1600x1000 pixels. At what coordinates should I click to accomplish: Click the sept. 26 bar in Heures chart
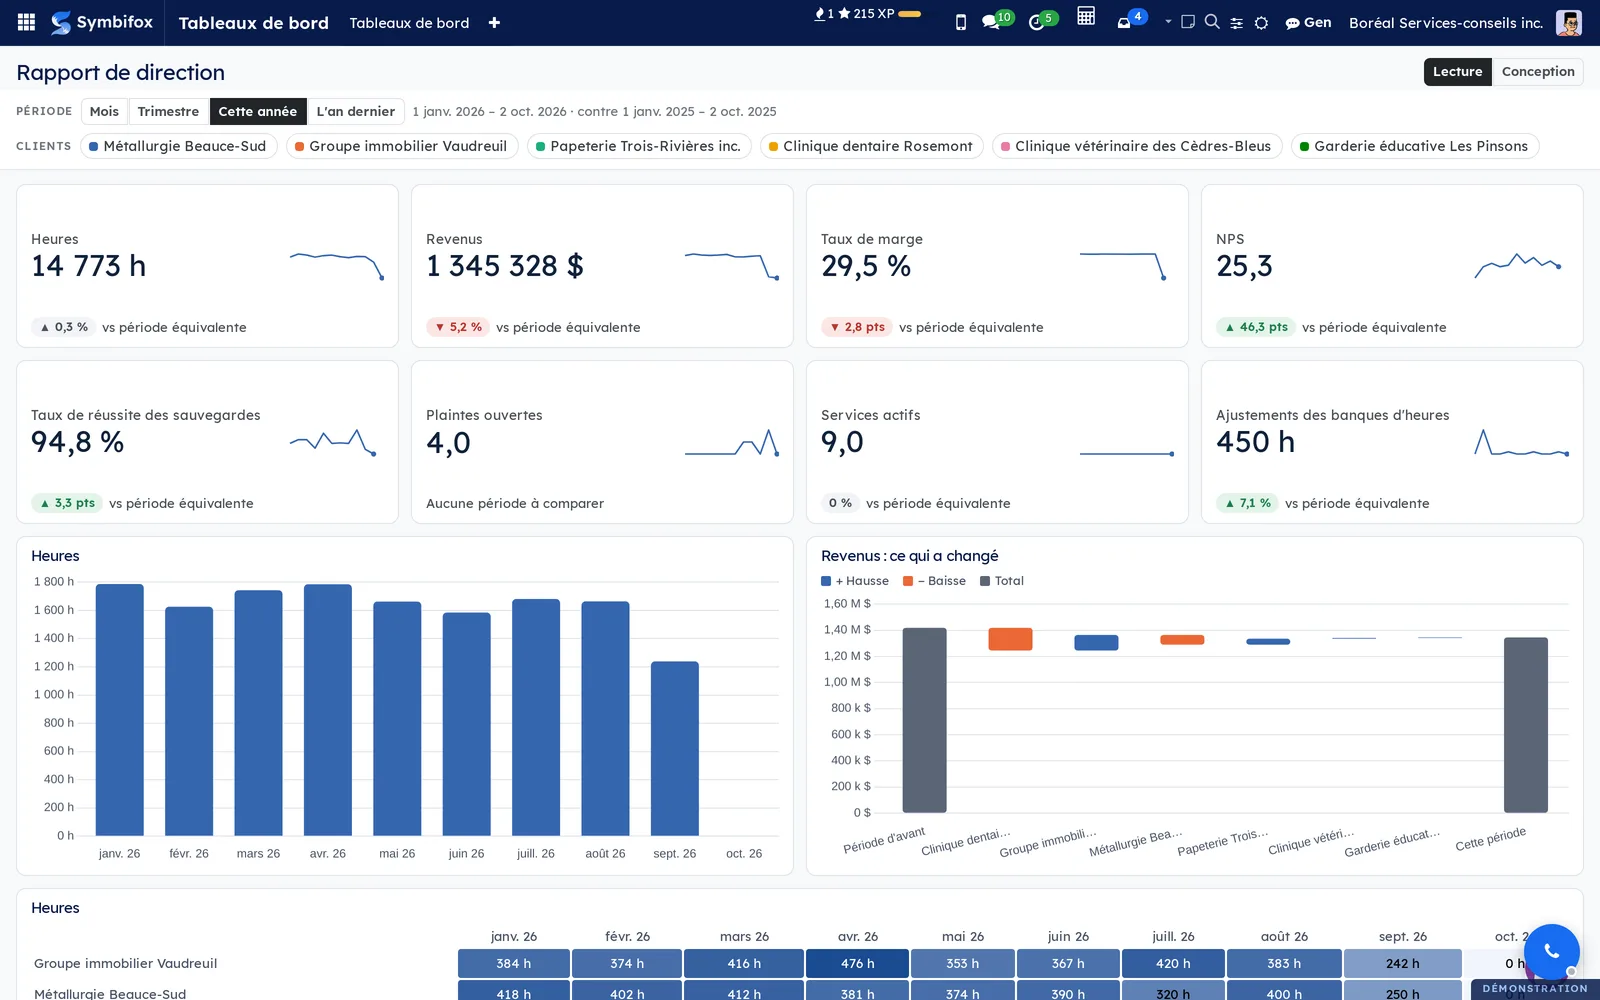675,748
